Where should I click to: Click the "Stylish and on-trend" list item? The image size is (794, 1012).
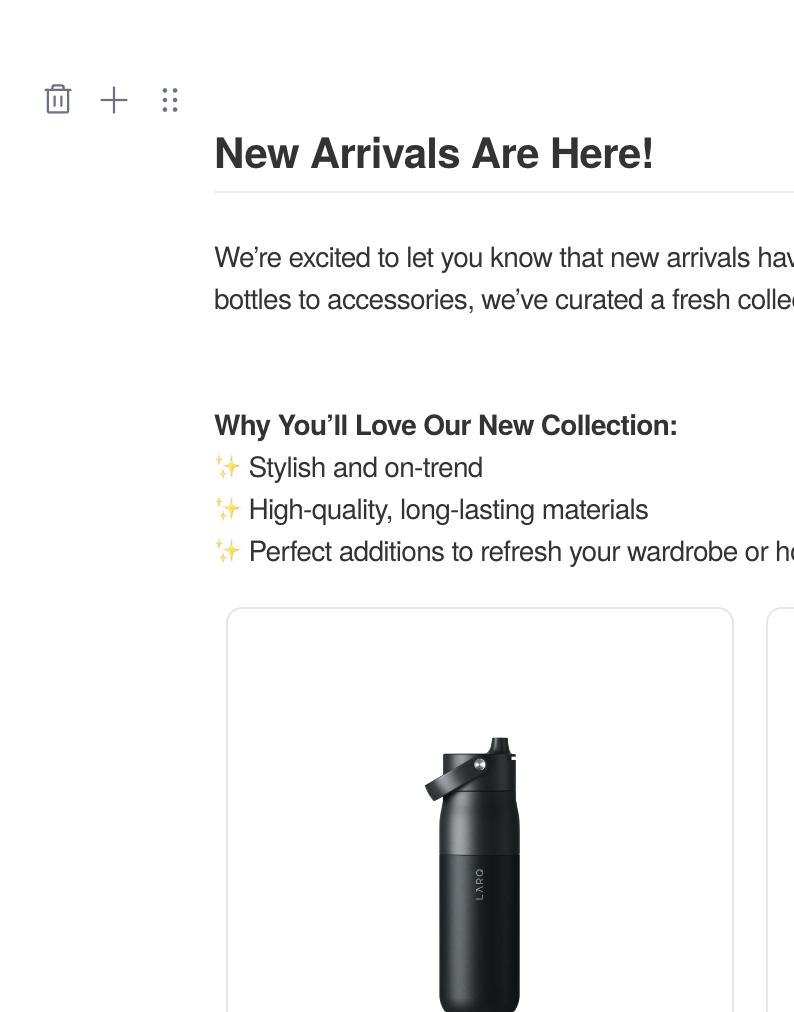366,467
